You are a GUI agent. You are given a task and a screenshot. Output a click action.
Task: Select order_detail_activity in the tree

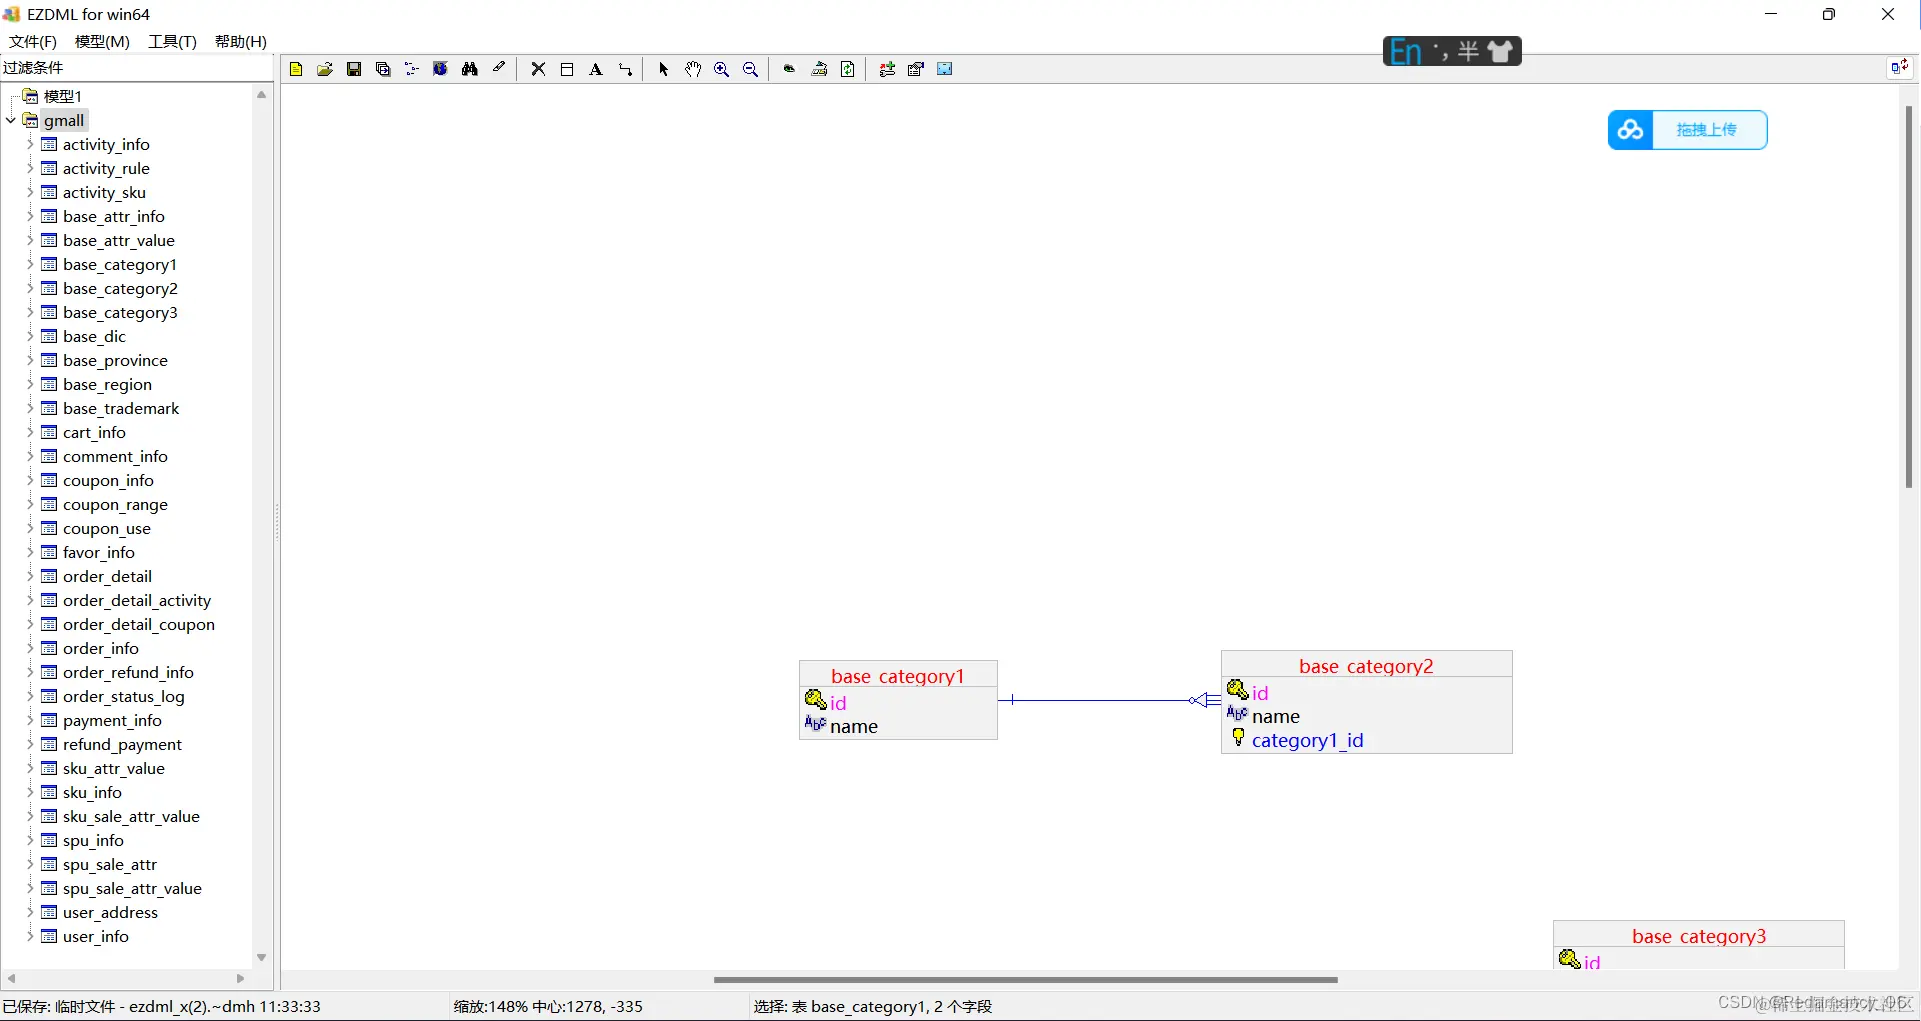[x=137, y=600]
